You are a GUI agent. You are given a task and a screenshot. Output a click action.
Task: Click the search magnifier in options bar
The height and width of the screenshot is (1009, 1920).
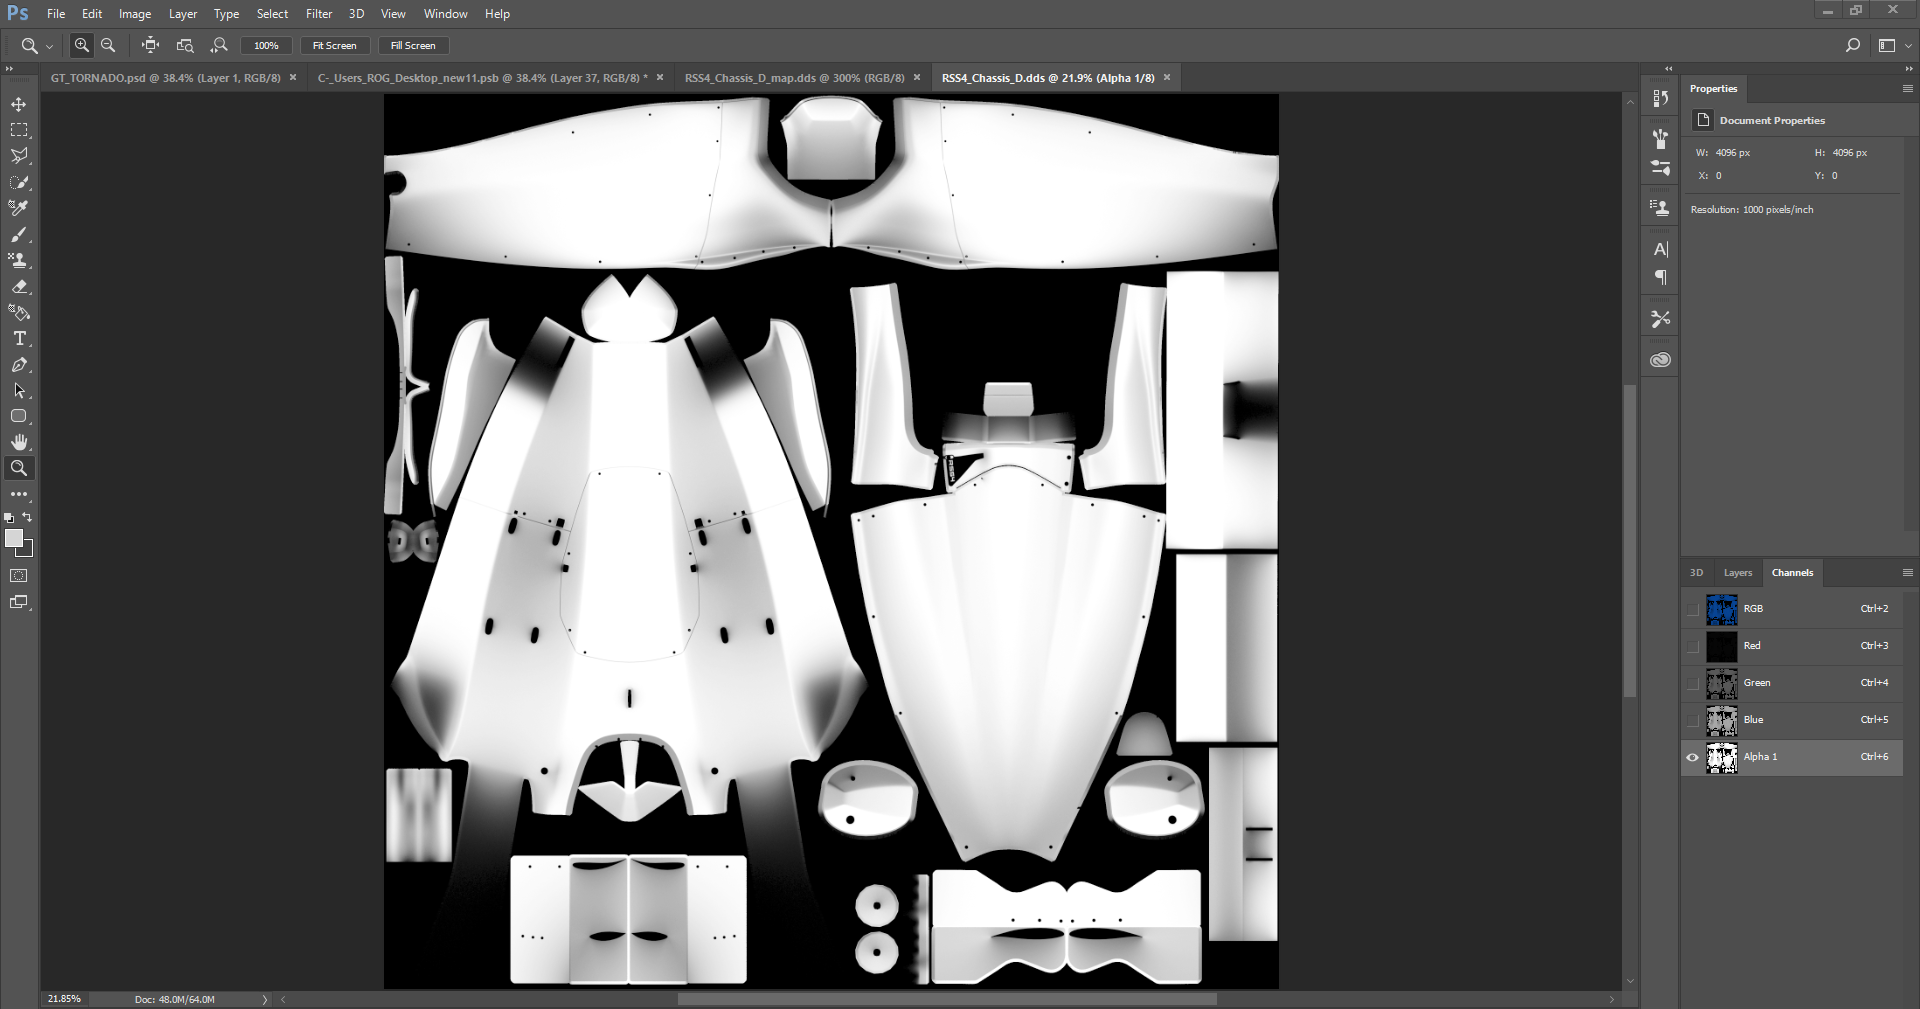click(x=1852, y=45)
